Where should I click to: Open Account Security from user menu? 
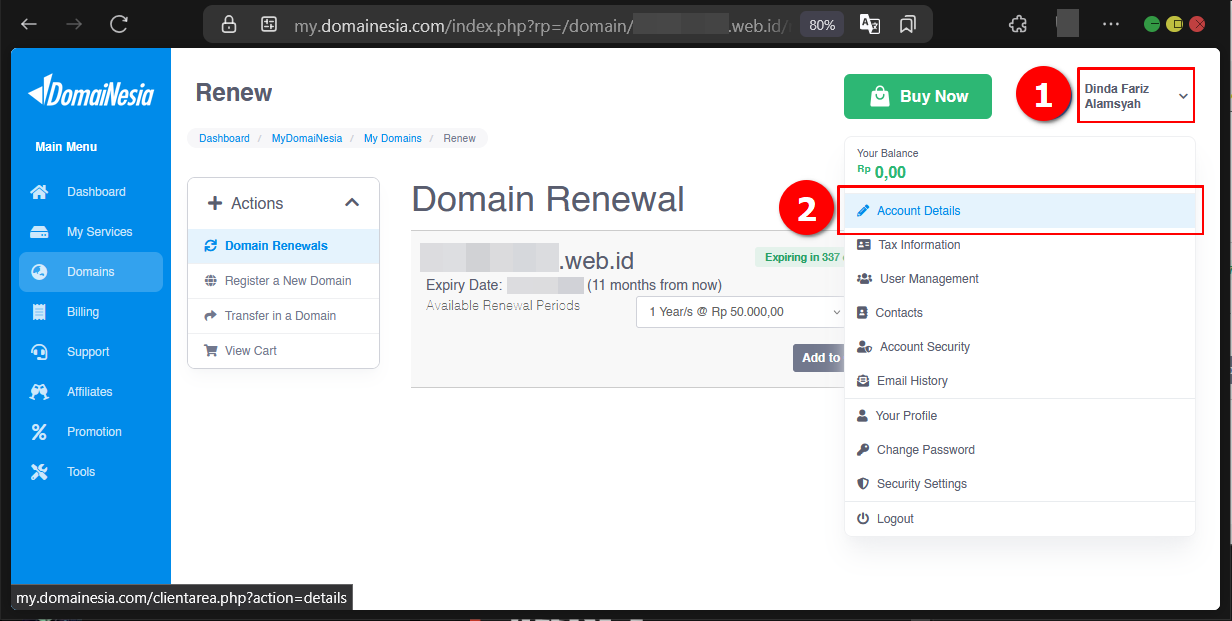[x=1020, y=347]
